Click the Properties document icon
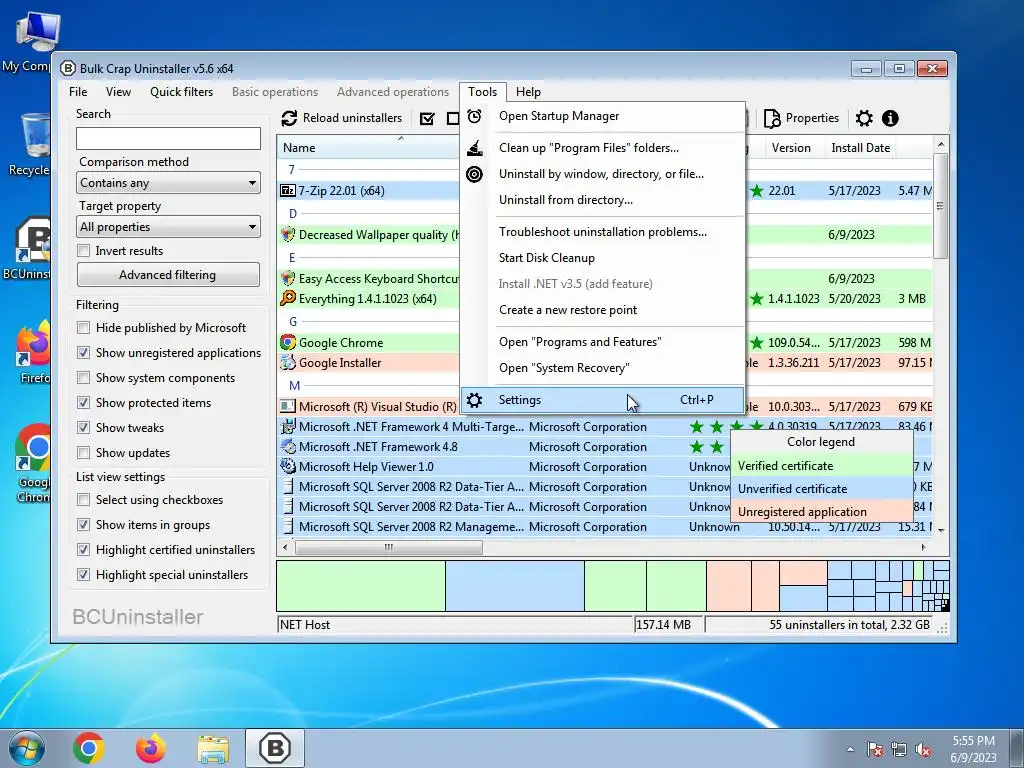Viewport: 1024px width, 768px height. coord(772,118)
